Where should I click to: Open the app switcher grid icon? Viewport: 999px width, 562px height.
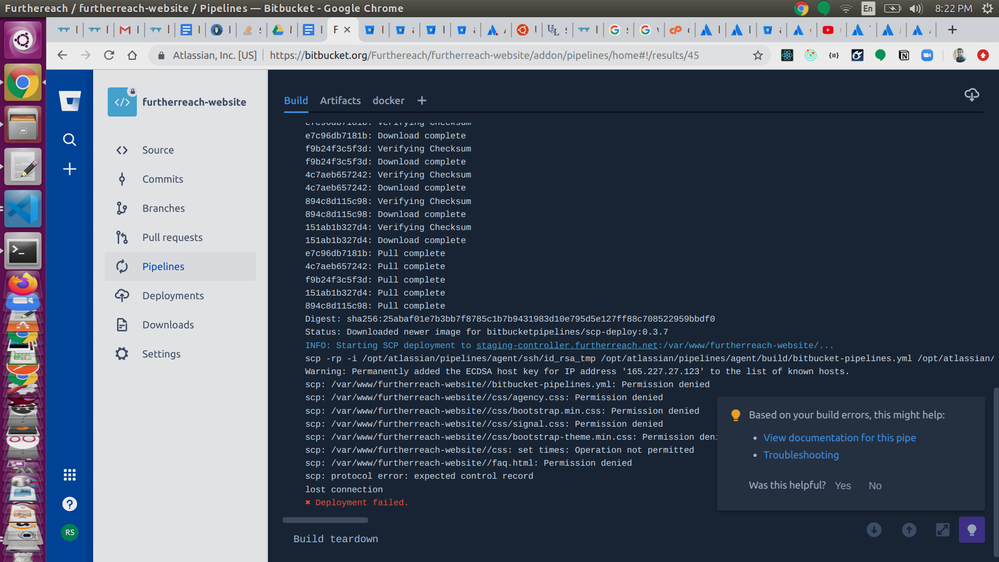(69, 475)
